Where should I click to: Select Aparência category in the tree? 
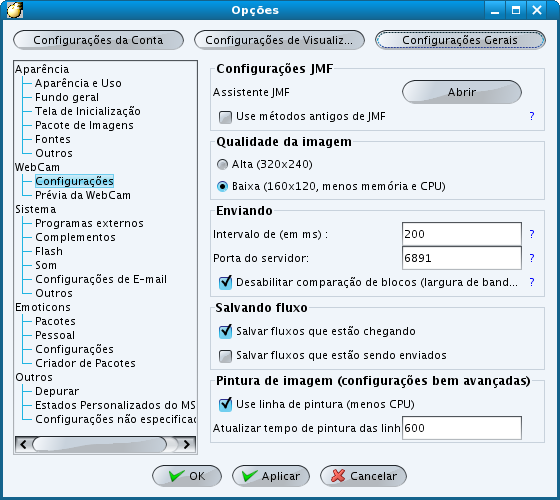(x=42, y=69)
